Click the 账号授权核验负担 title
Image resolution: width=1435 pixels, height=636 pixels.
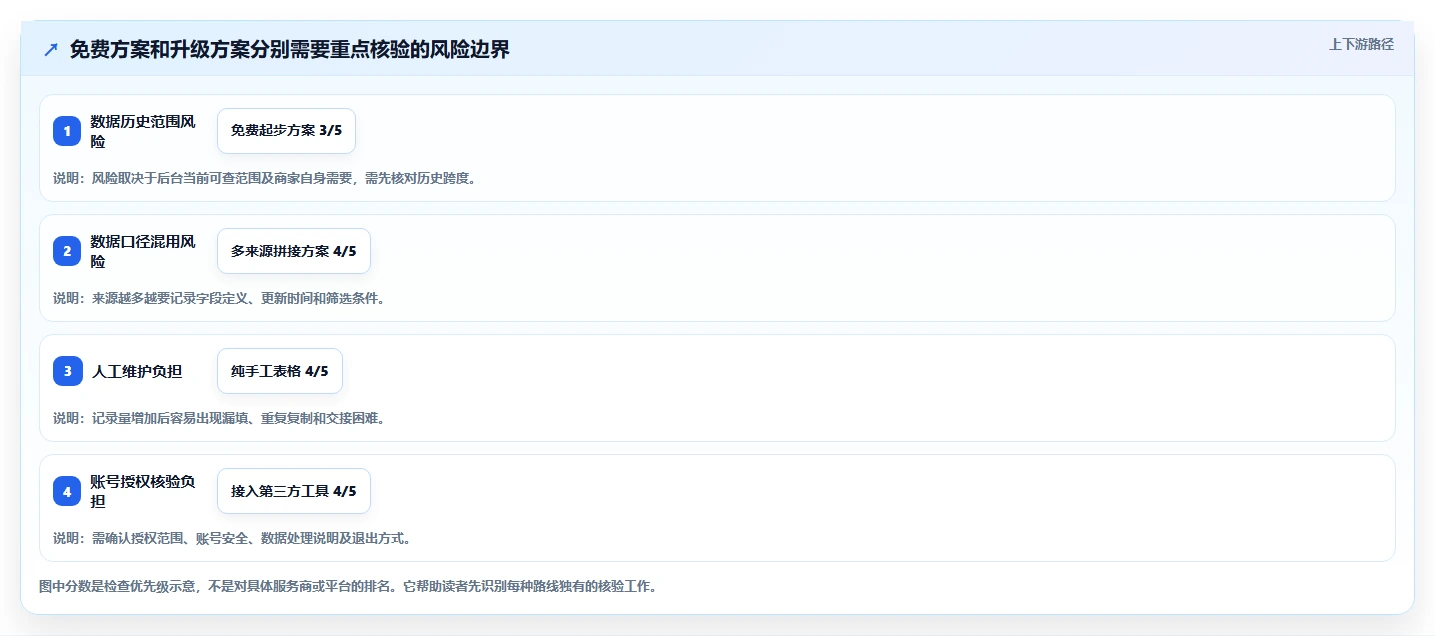(143, 491)
